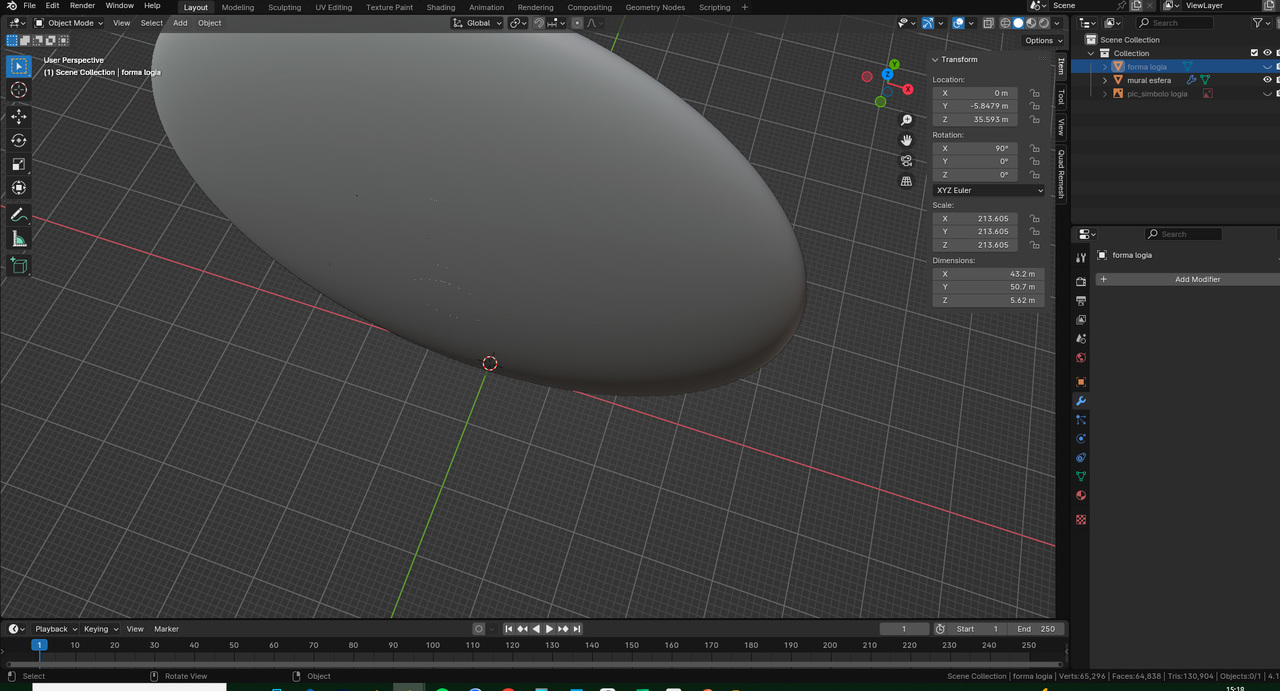The height and width of the screenshot is (691, 1280).
Task: Open the outliner filter dropdown
Action: (x=1261, y=23)
